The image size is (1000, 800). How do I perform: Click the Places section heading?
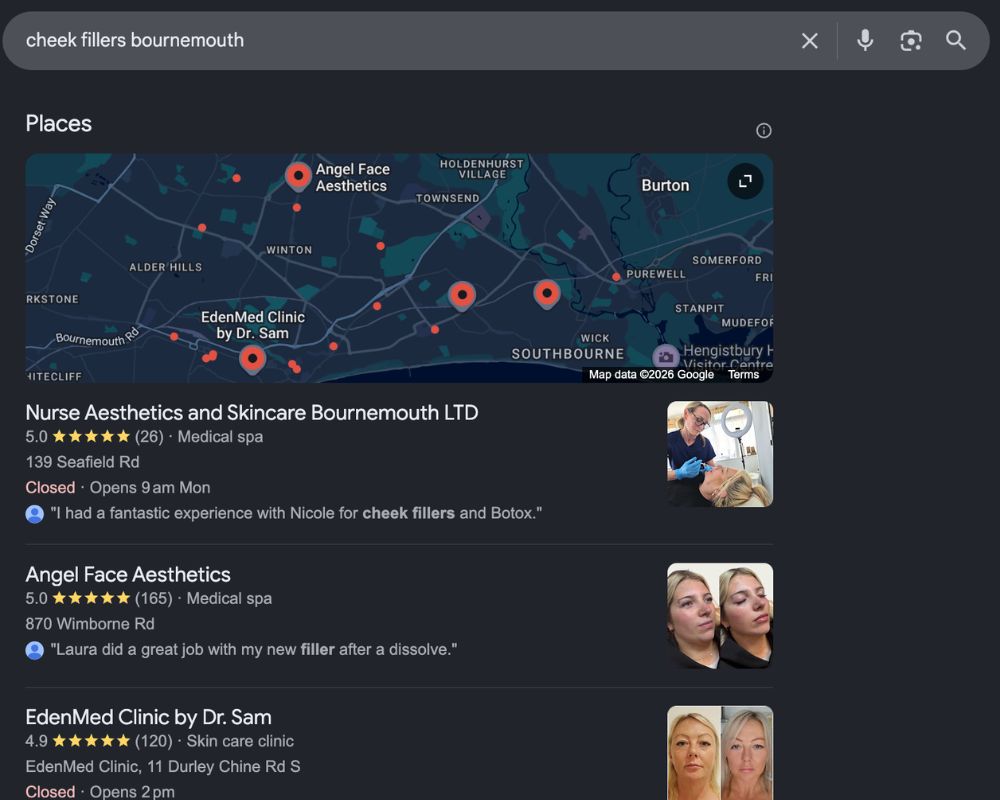tap(59, 124)
